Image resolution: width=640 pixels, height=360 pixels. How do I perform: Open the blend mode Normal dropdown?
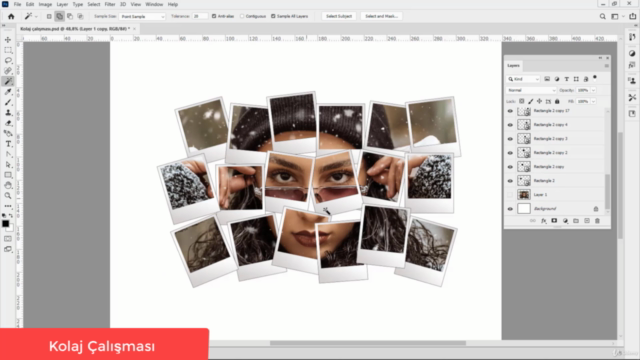point(531,90)
